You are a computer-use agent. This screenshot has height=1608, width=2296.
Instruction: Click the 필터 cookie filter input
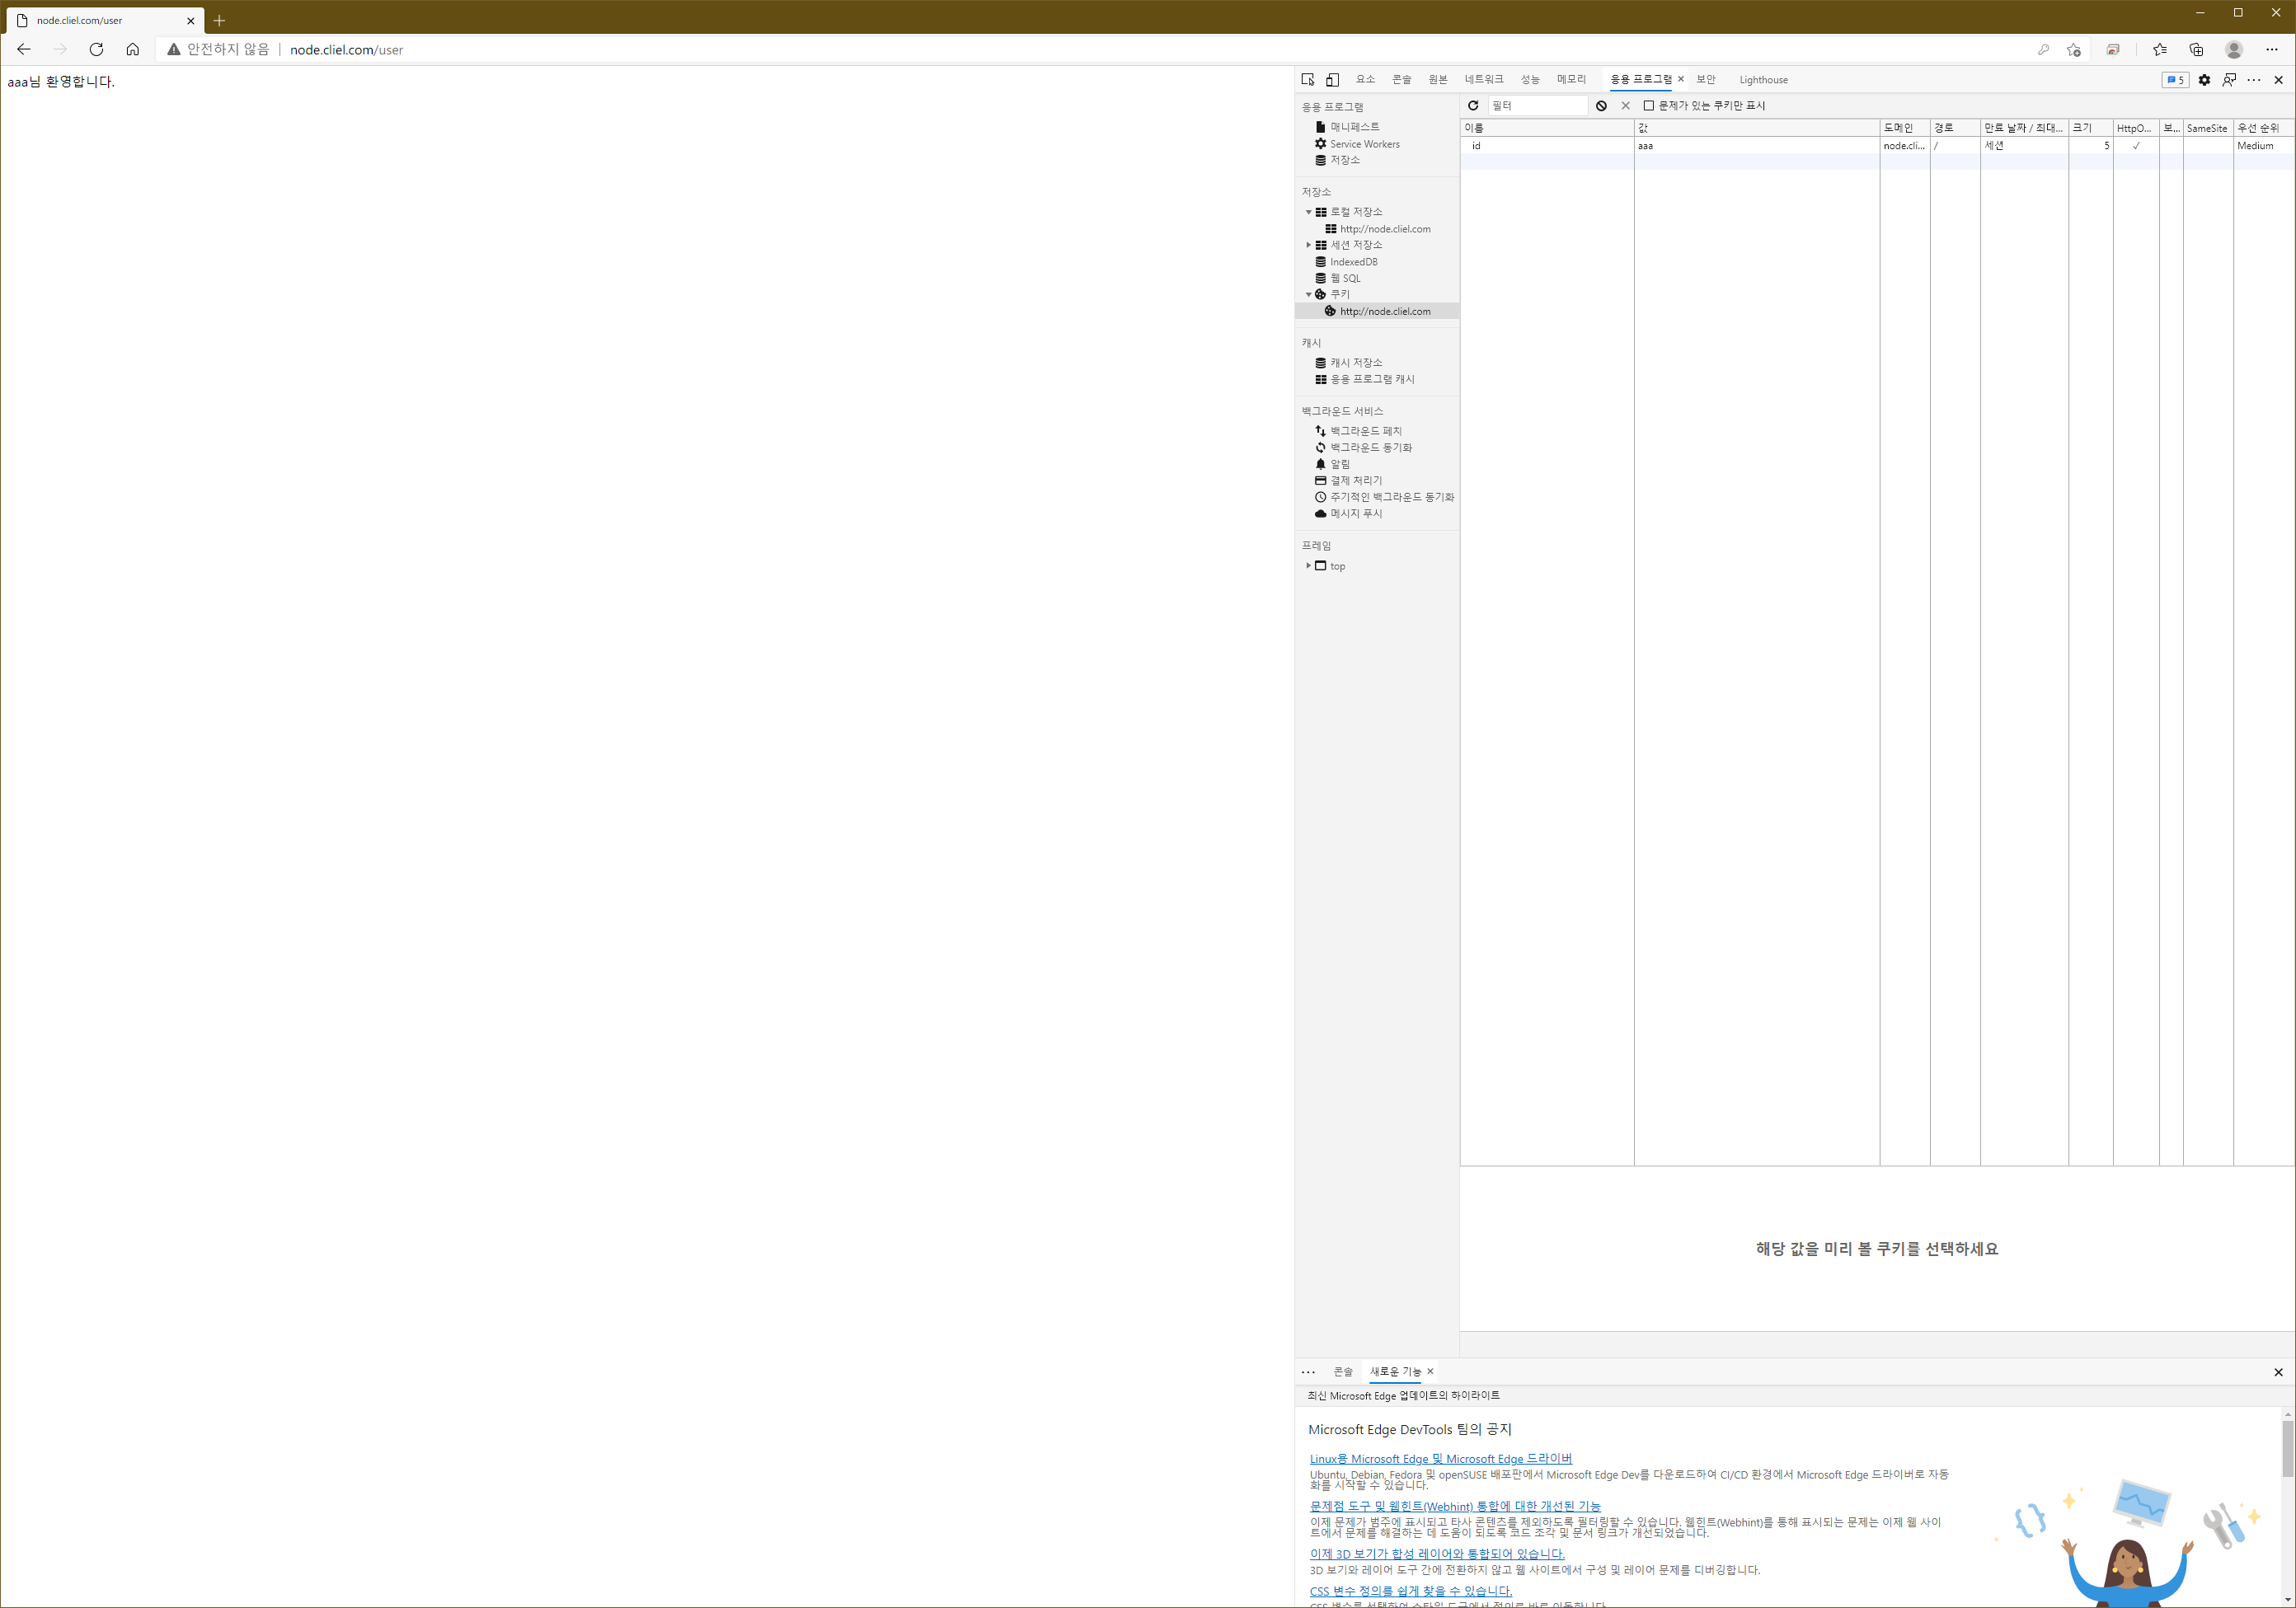(x=1536, y=106)
